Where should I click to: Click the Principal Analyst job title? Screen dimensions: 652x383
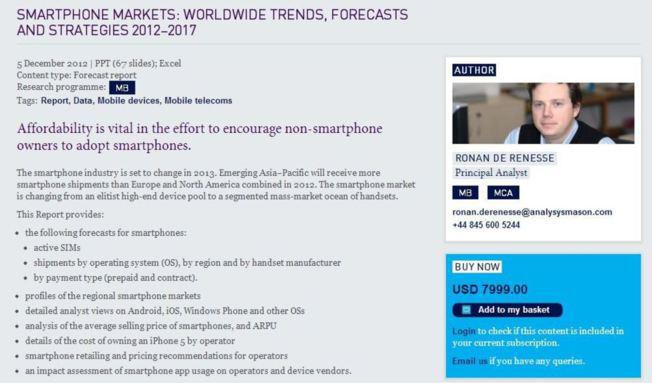pyautogui.click(x=491, y=173)
